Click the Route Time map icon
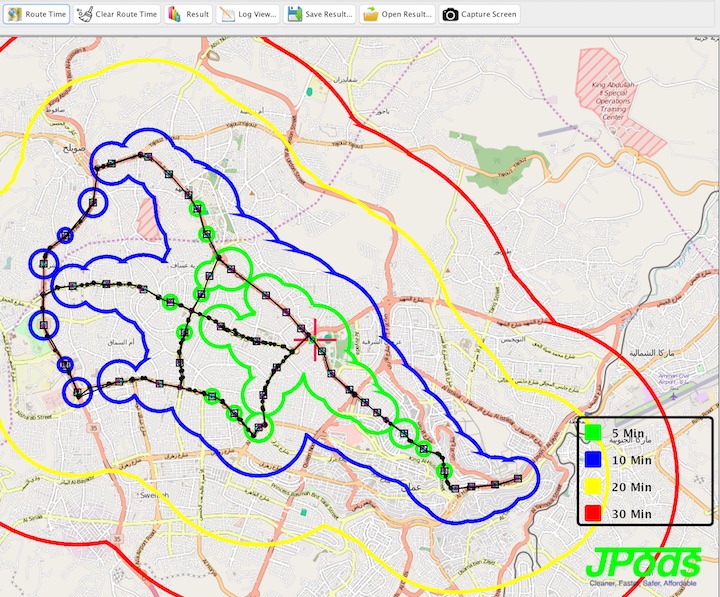 pyautogui.click(x=15, y=15)
